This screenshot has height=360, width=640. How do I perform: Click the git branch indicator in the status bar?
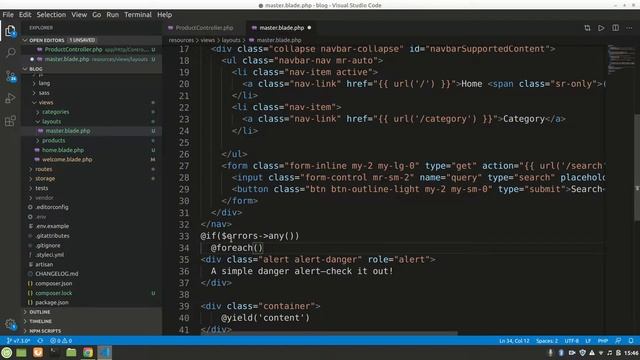[19, 340]
